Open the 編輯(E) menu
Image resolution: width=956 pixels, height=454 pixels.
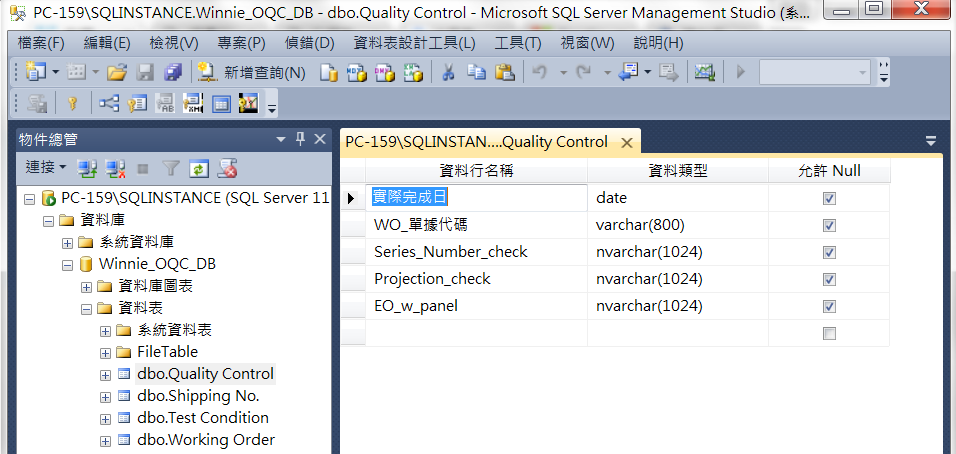pos(107,43)
